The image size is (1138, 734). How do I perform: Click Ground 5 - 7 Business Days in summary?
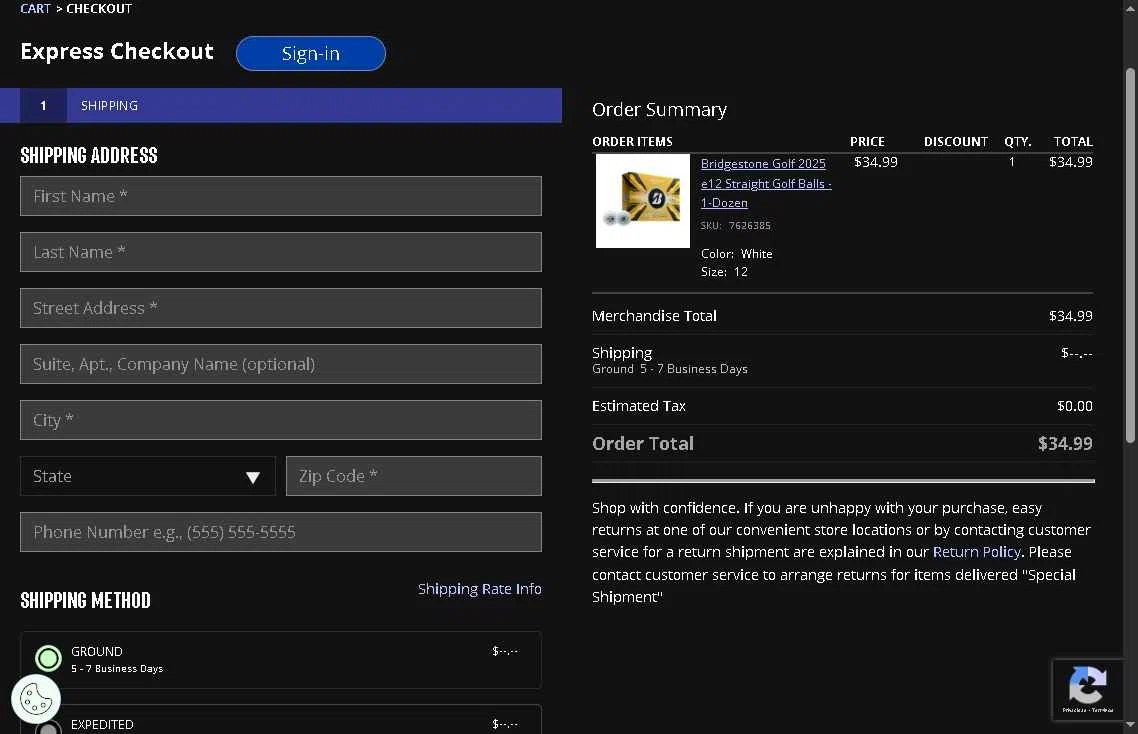click(x=669, y=369)
